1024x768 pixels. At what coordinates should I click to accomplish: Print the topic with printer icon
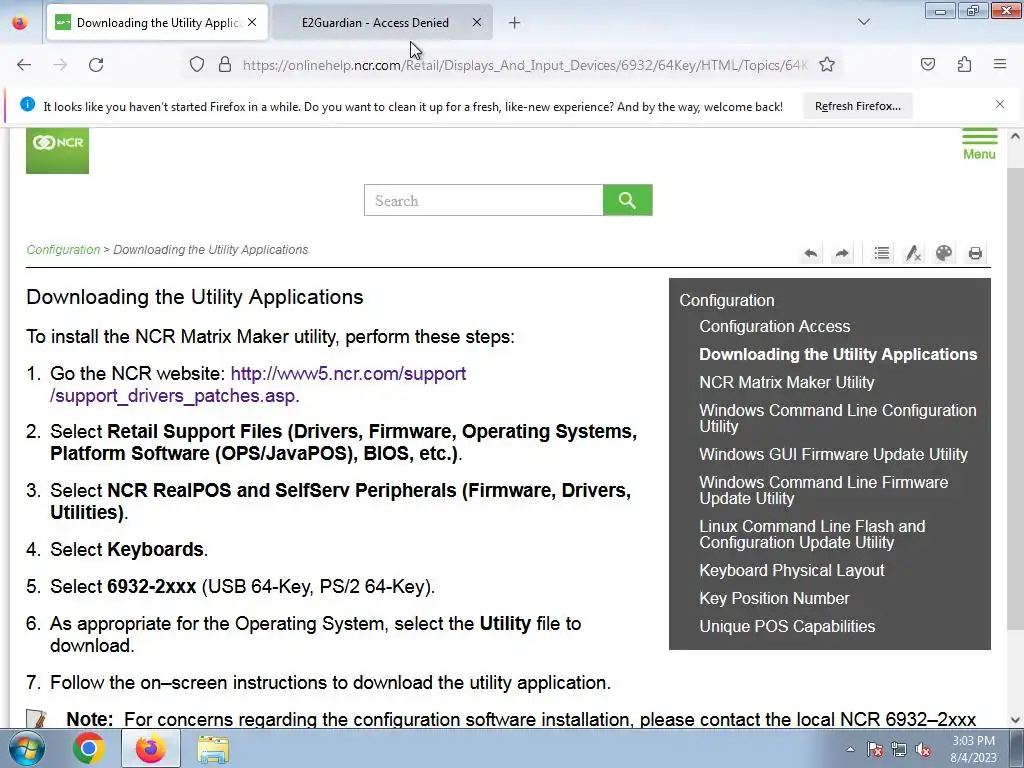(975, 253)
